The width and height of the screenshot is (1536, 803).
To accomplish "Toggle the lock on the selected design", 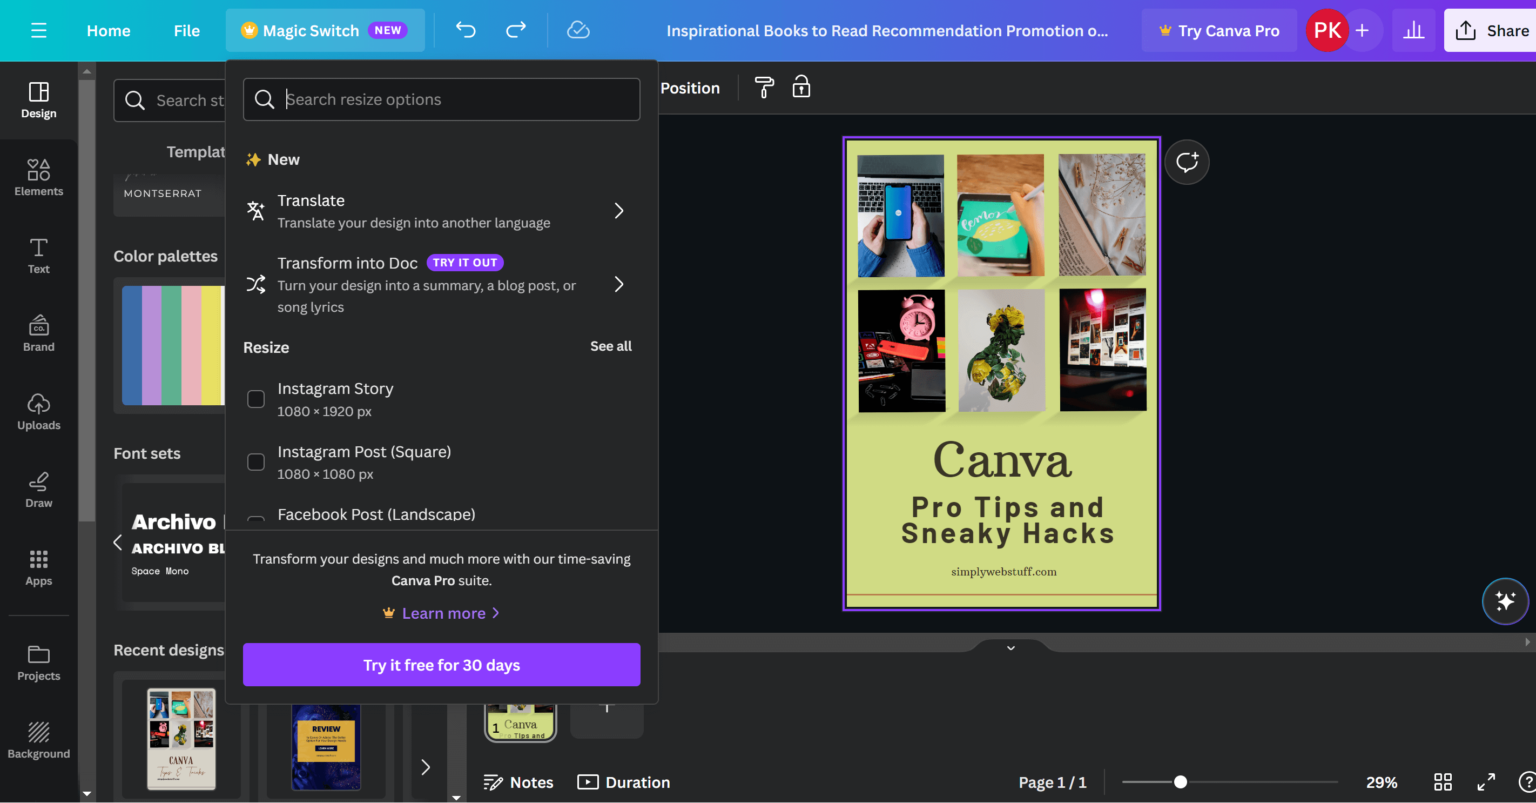I will [x=801, y=88].
